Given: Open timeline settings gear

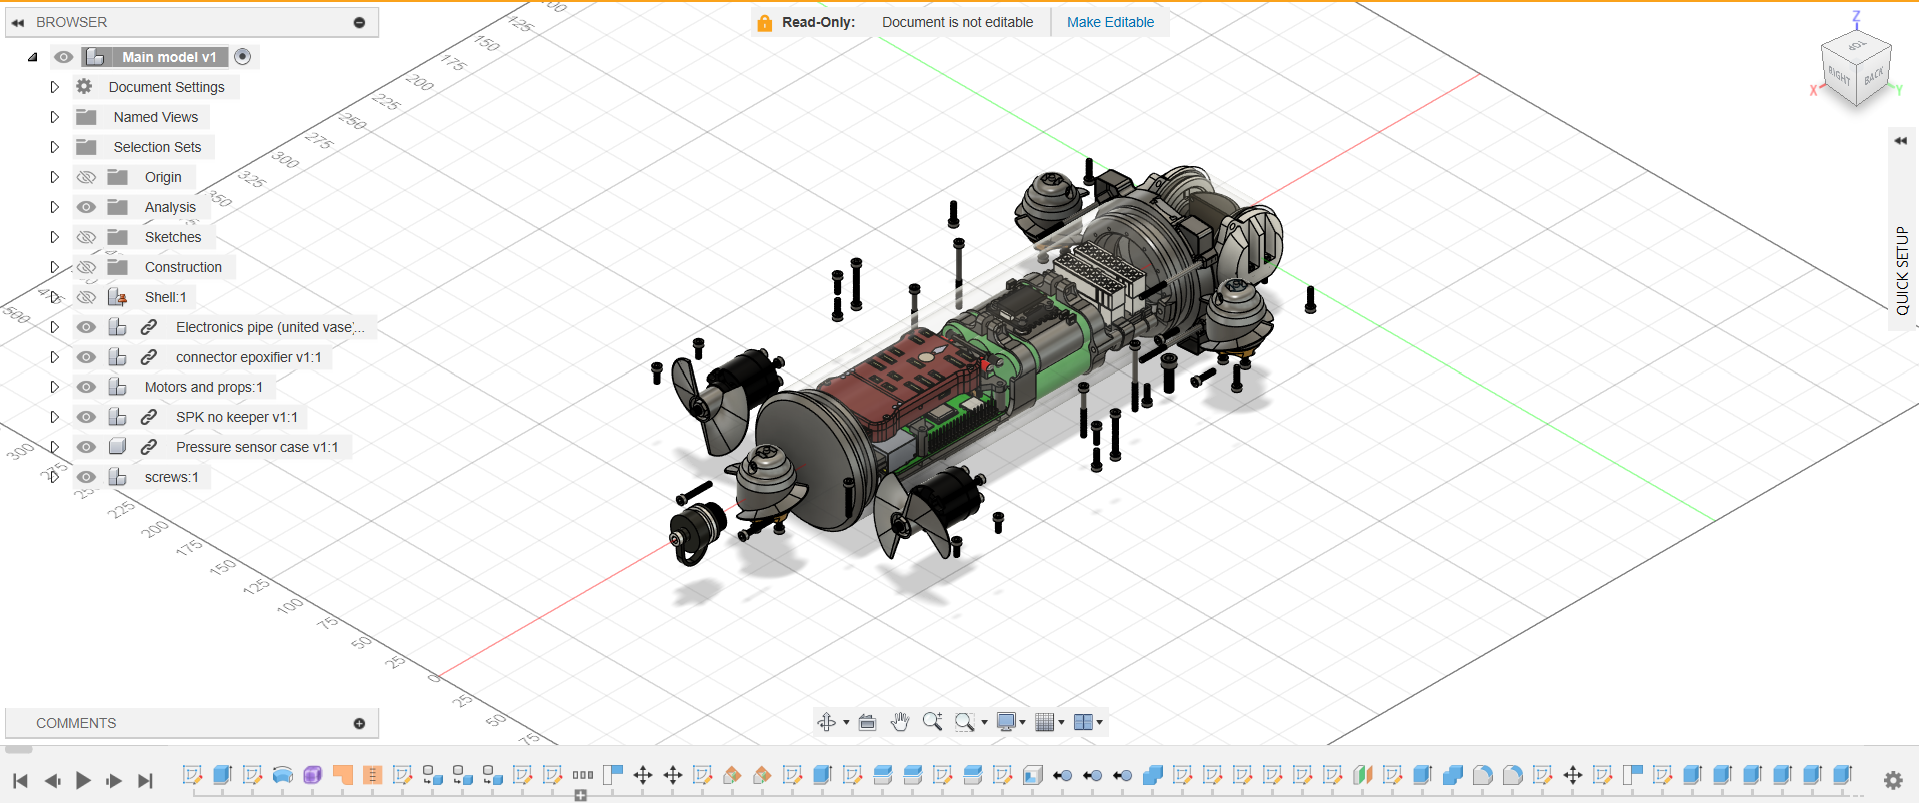Looking at the screenshot, I should click(x=1893, y=780).
